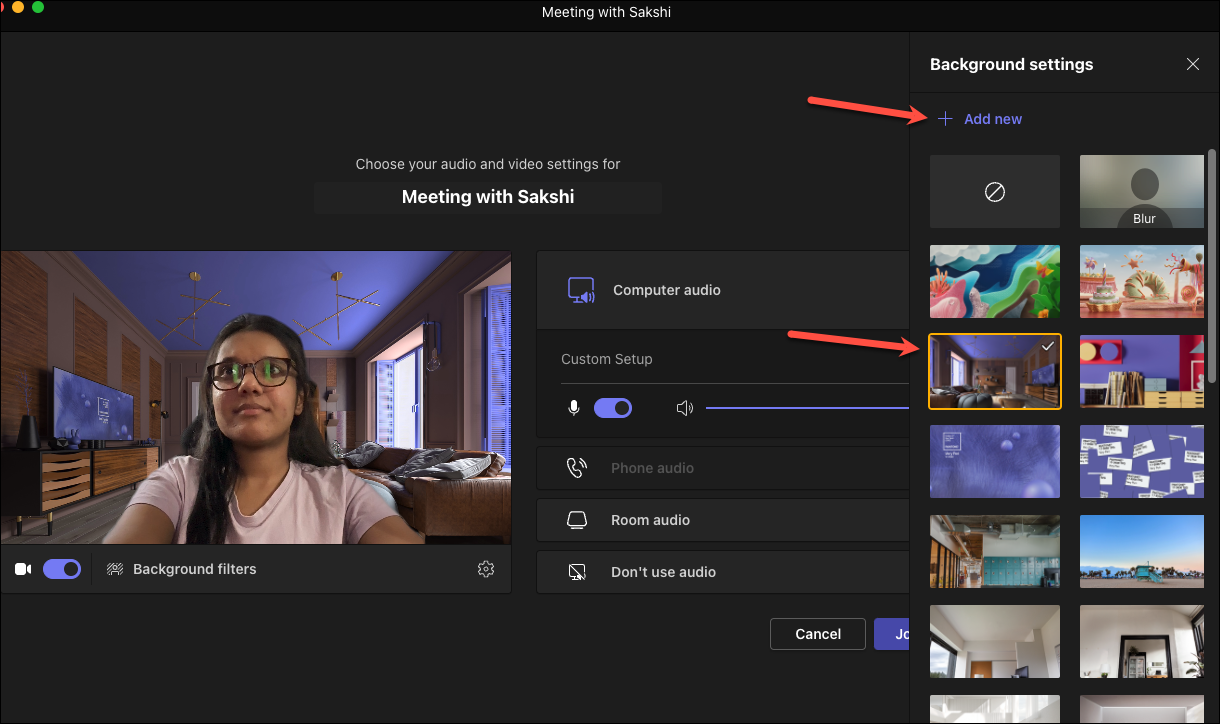Open device settings gear icon
1220x724 pixels.
pyautogui.click(x=486, y=569)
